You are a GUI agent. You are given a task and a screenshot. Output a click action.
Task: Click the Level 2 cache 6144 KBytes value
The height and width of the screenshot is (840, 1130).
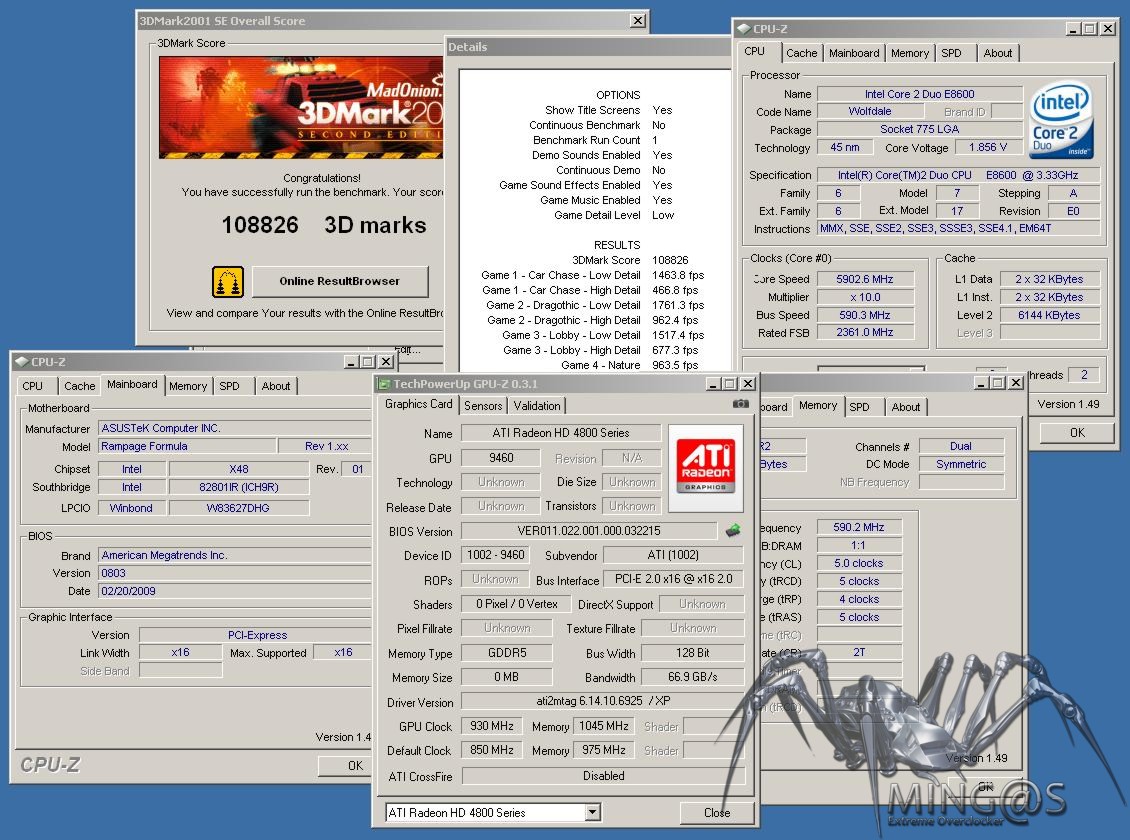click(x=1049, y=315)
